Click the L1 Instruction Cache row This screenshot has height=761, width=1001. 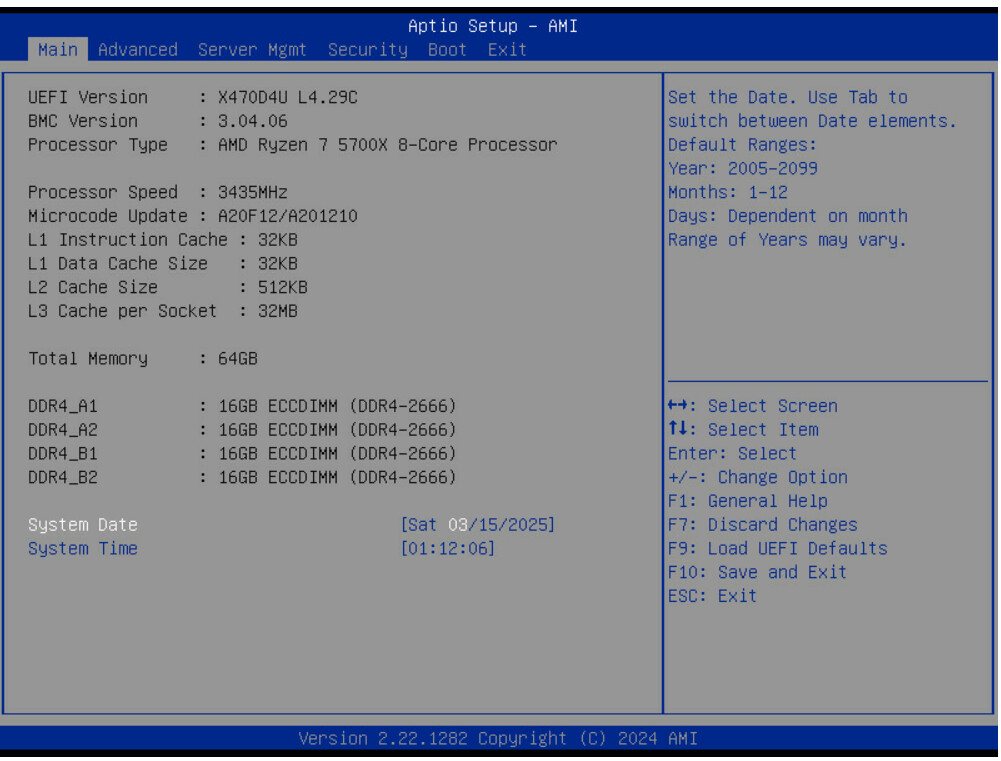coord(163,239)
